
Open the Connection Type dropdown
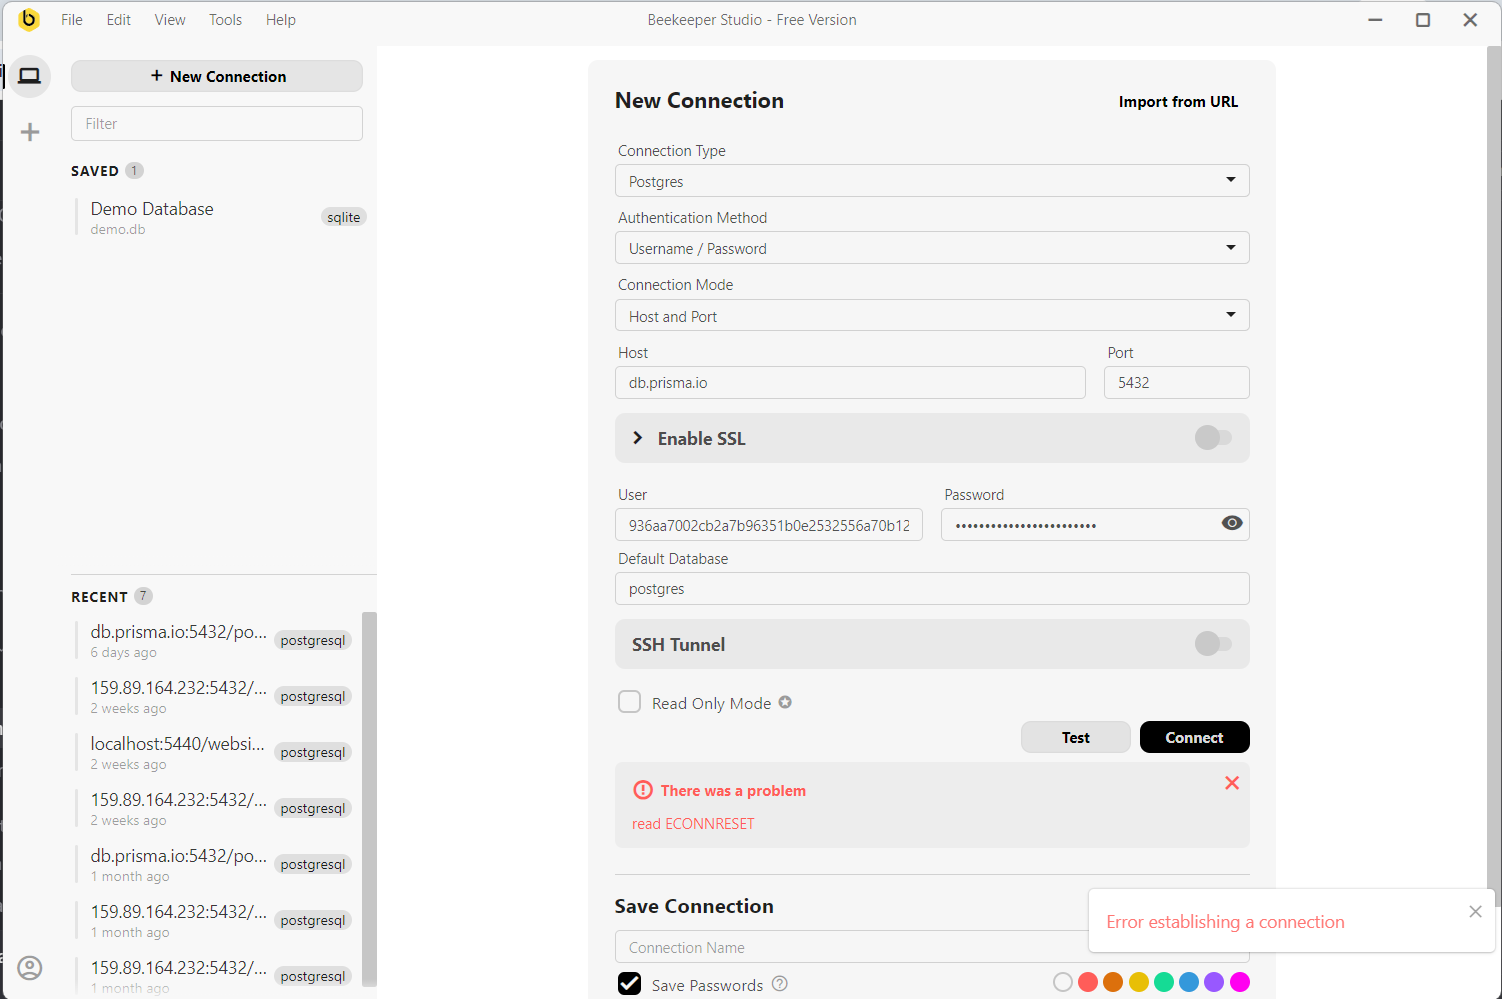pyautogui.click(x=932, y=181)
